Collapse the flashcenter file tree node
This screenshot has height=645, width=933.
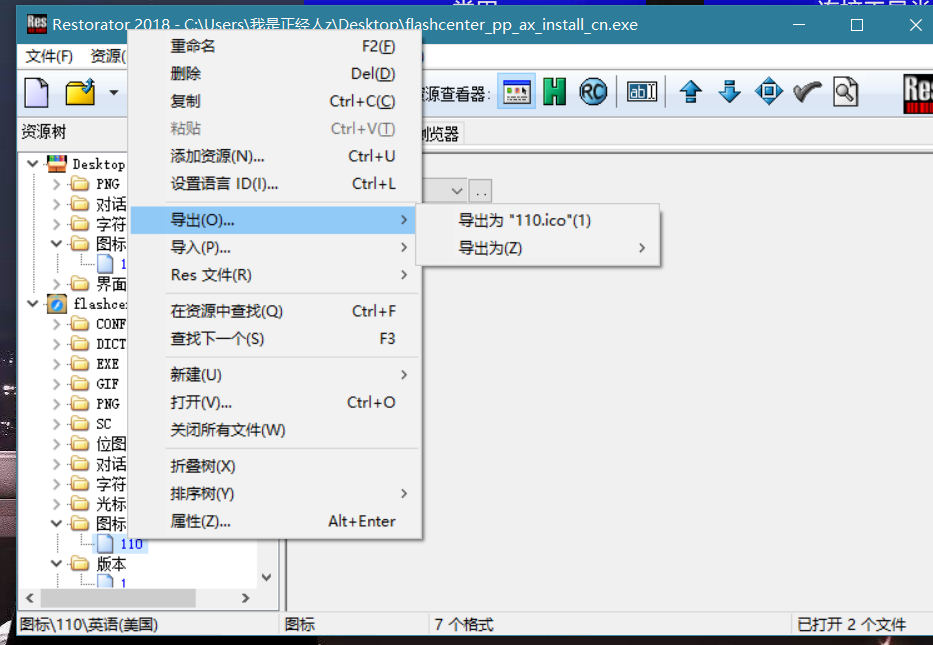tap(33, 304)
